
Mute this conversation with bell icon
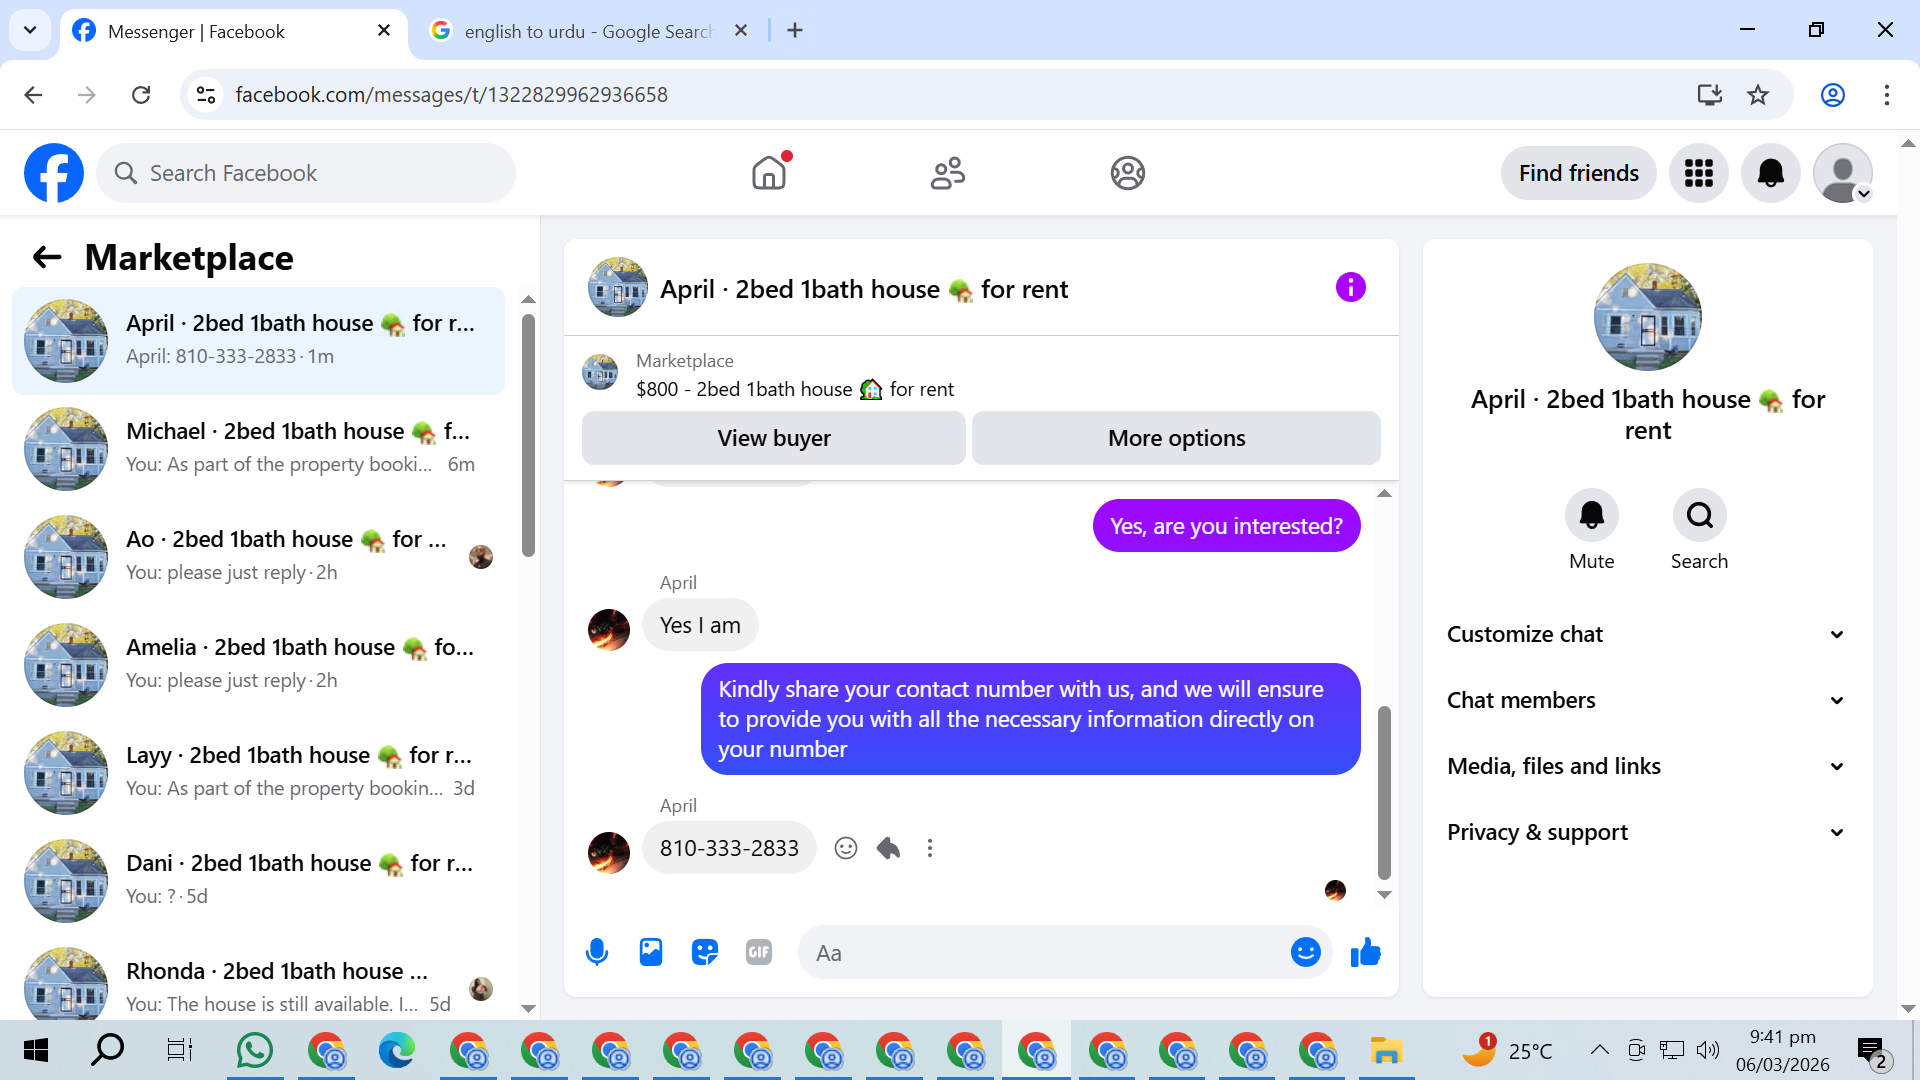[1591, 515]
